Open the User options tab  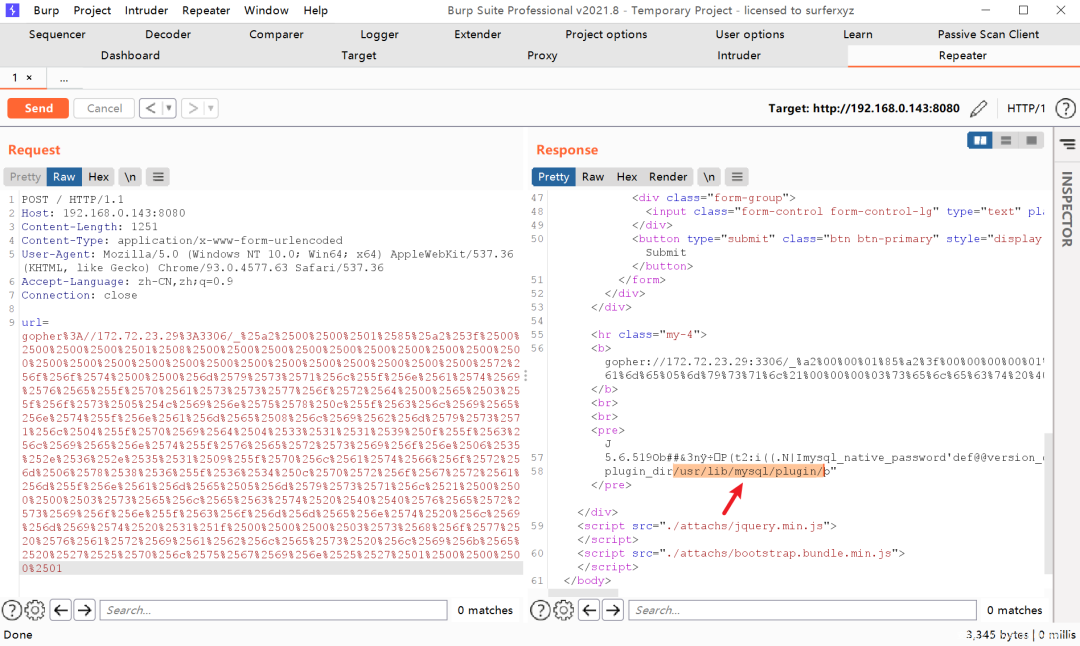750,34
